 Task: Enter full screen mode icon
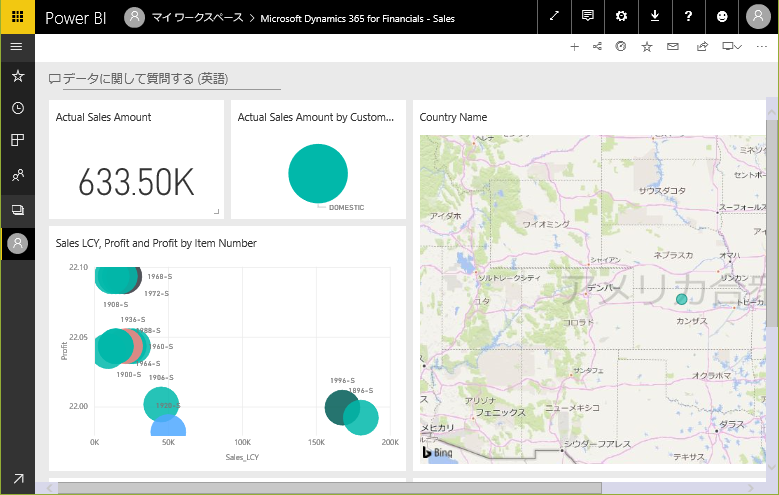point(554,16)
